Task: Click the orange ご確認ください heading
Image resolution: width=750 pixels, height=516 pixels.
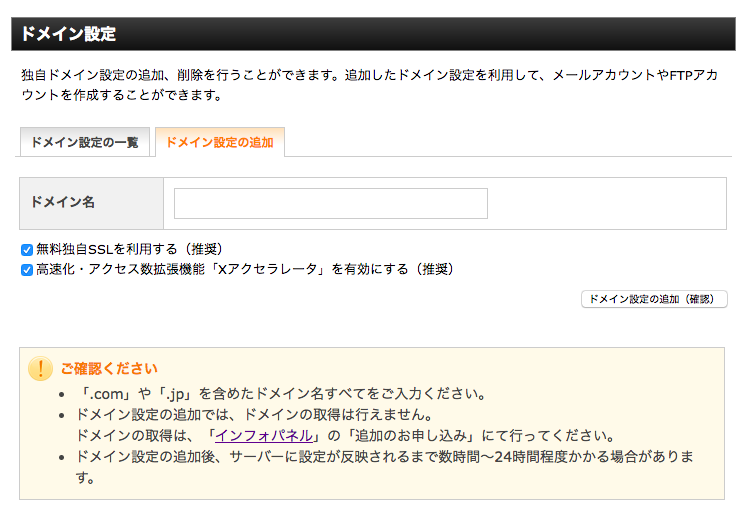Action: tap(109, 369)
